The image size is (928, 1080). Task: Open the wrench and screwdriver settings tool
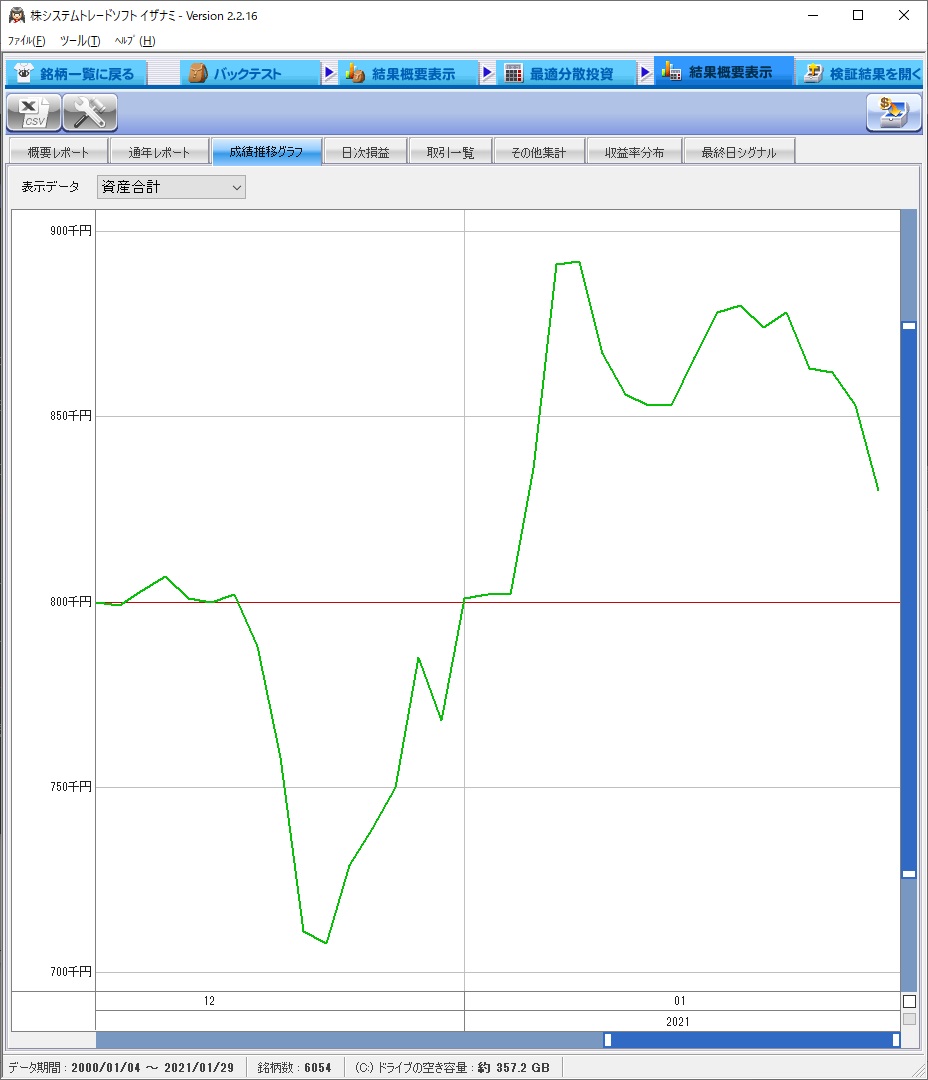pos(90,113)
